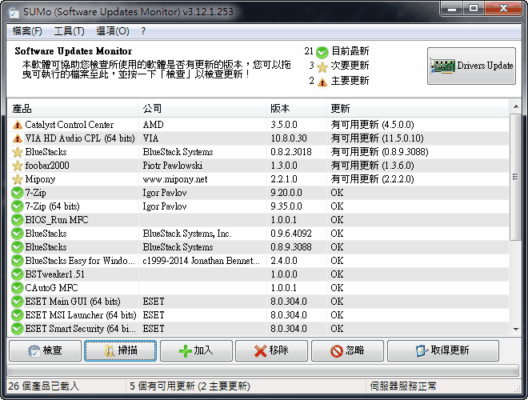Click the warning icon next to VIA HD Audio CPL
Image resolution: width=528 pixels, height=400 pixels.
pyautogui.click(x=17, y=138)
